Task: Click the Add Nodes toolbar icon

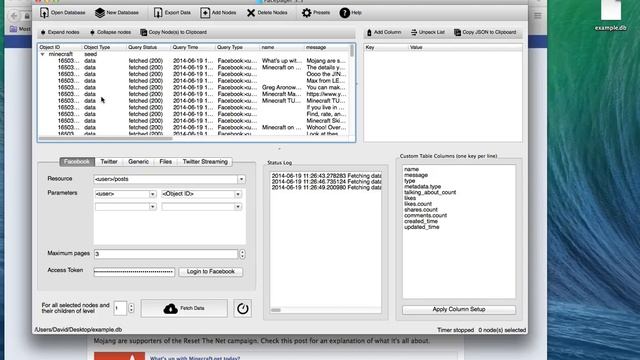Action: pyautogui.click(x=205, y=13)
